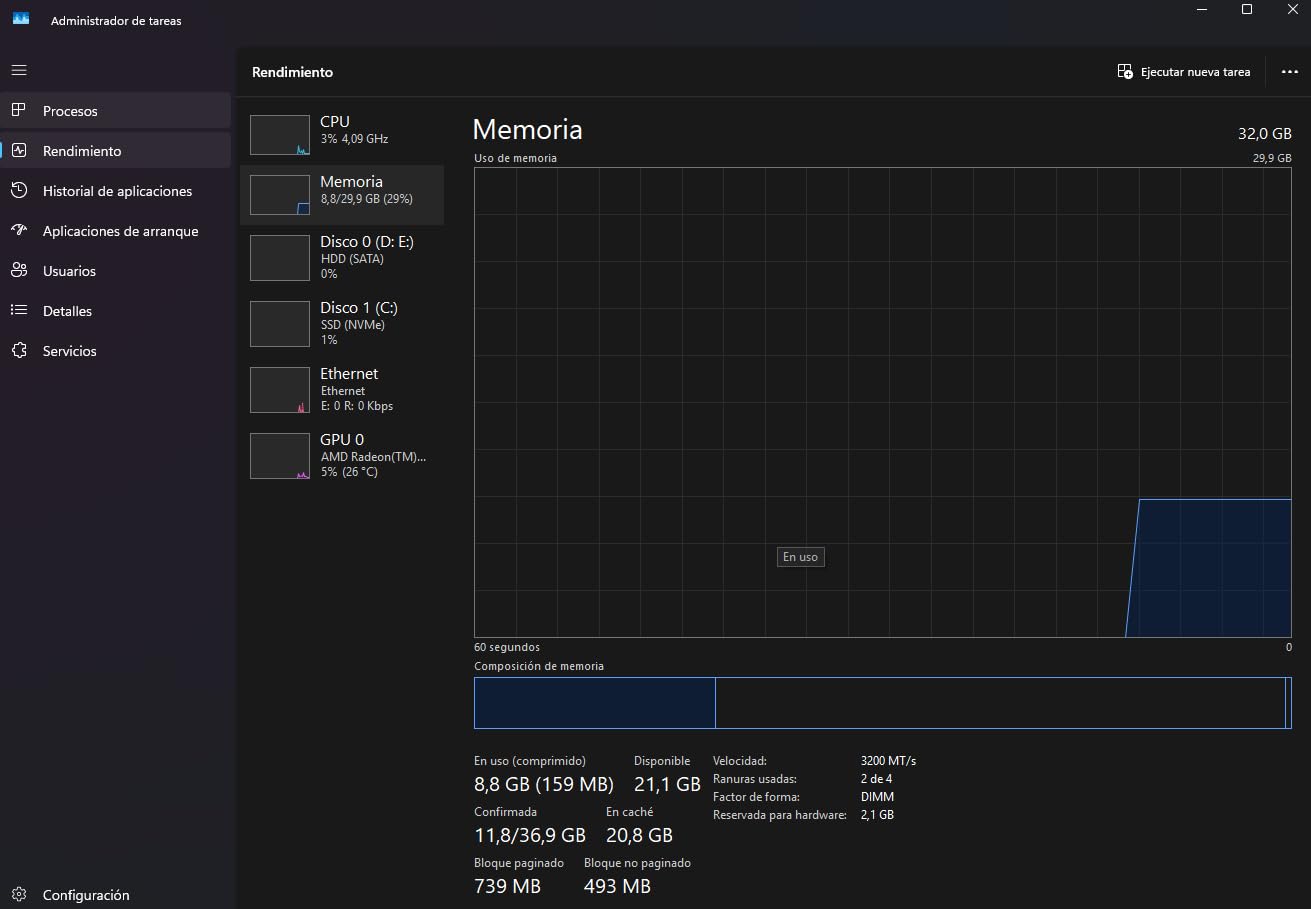The height and width of the screenshot is (909, 1311).
Task: Click the 20,8 GB En caché value
Action: [639, 835]
